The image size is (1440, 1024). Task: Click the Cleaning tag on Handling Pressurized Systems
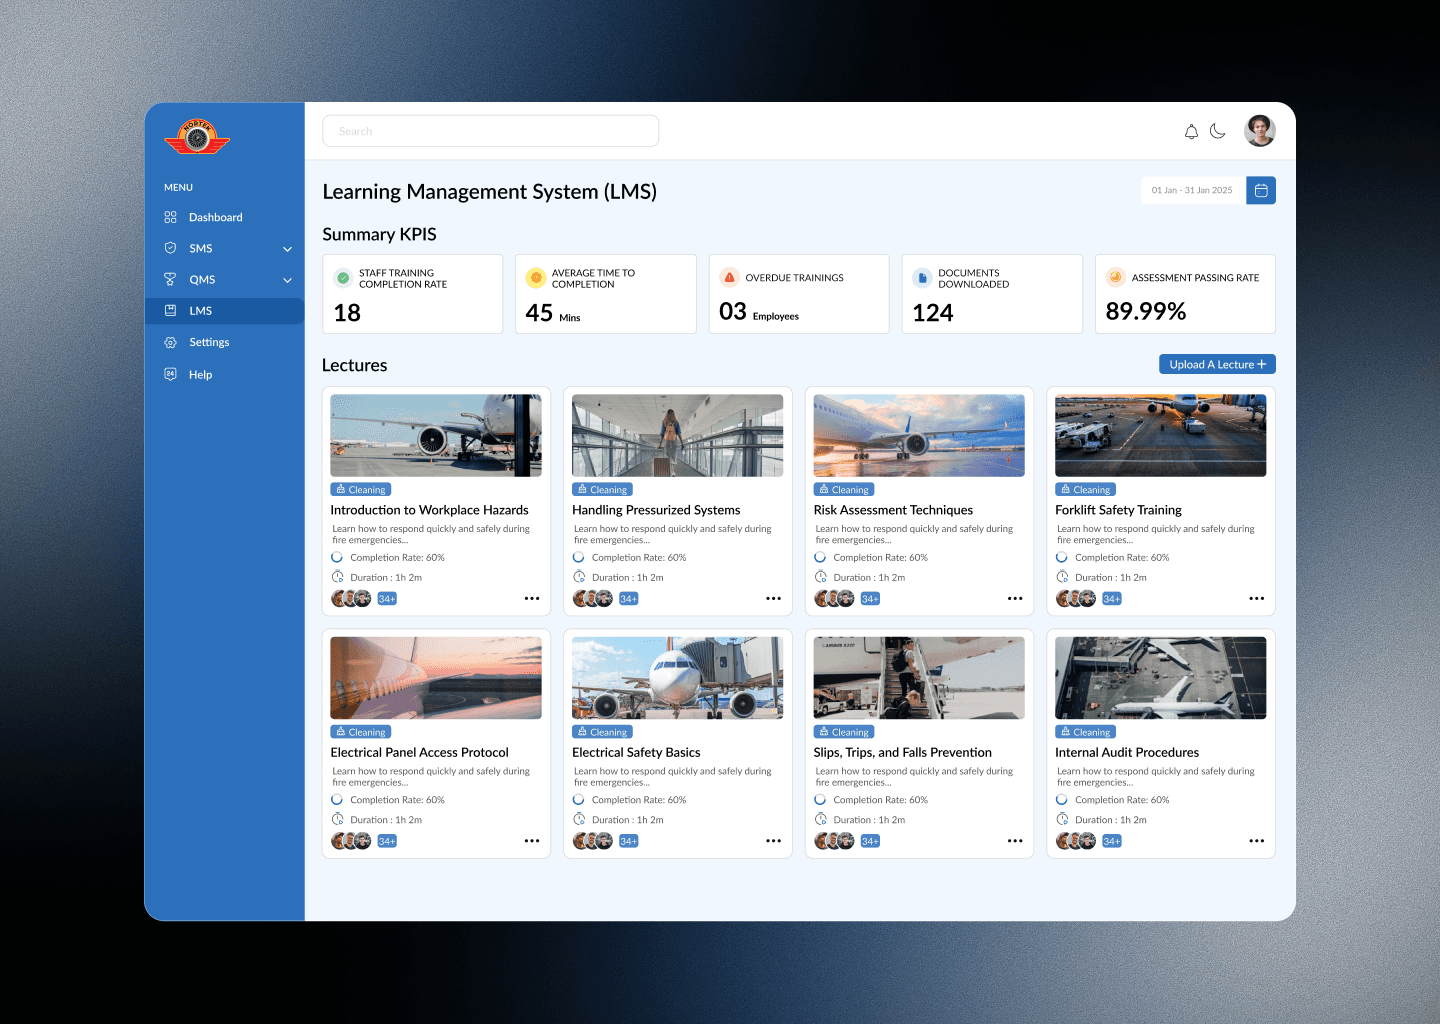click(602, 490)
